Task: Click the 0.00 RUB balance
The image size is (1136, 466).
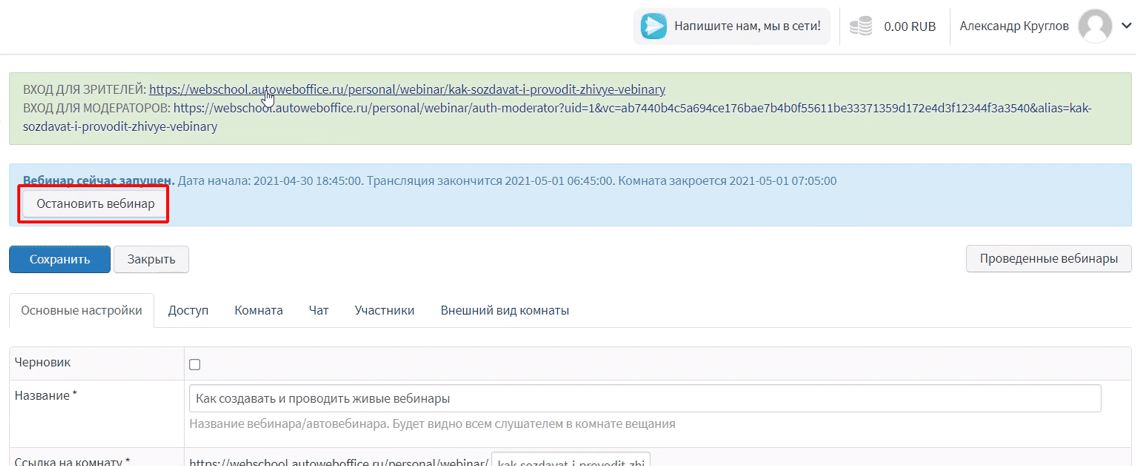Action: click(x=909, y=27)
